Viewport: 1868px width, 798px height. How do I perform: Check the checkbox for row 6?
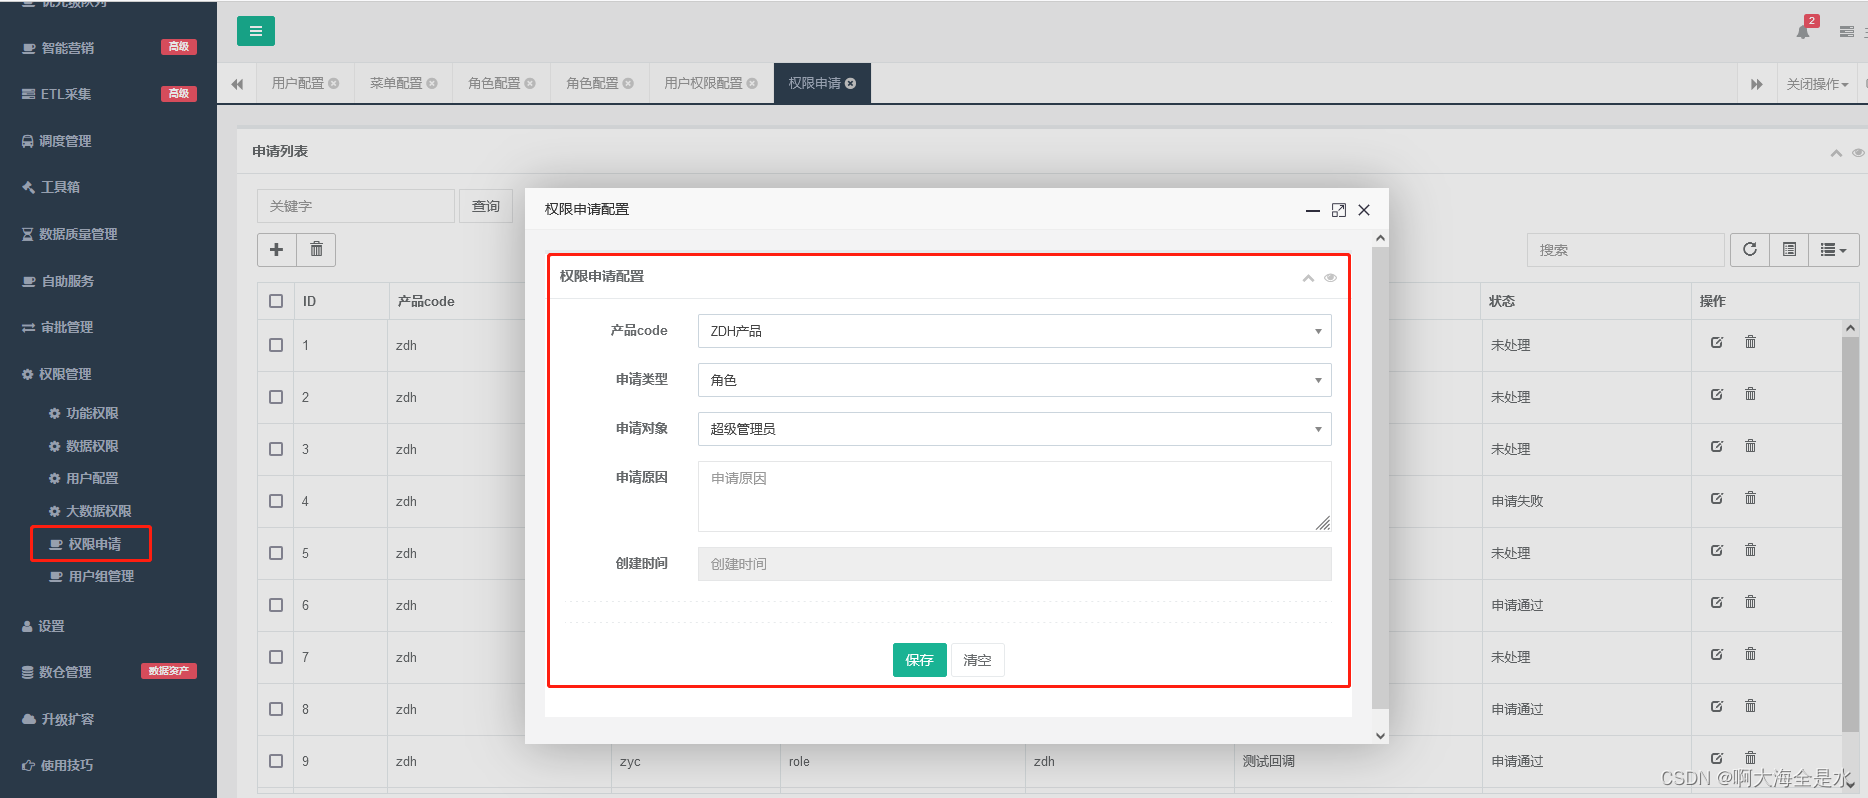click(276, 605)
